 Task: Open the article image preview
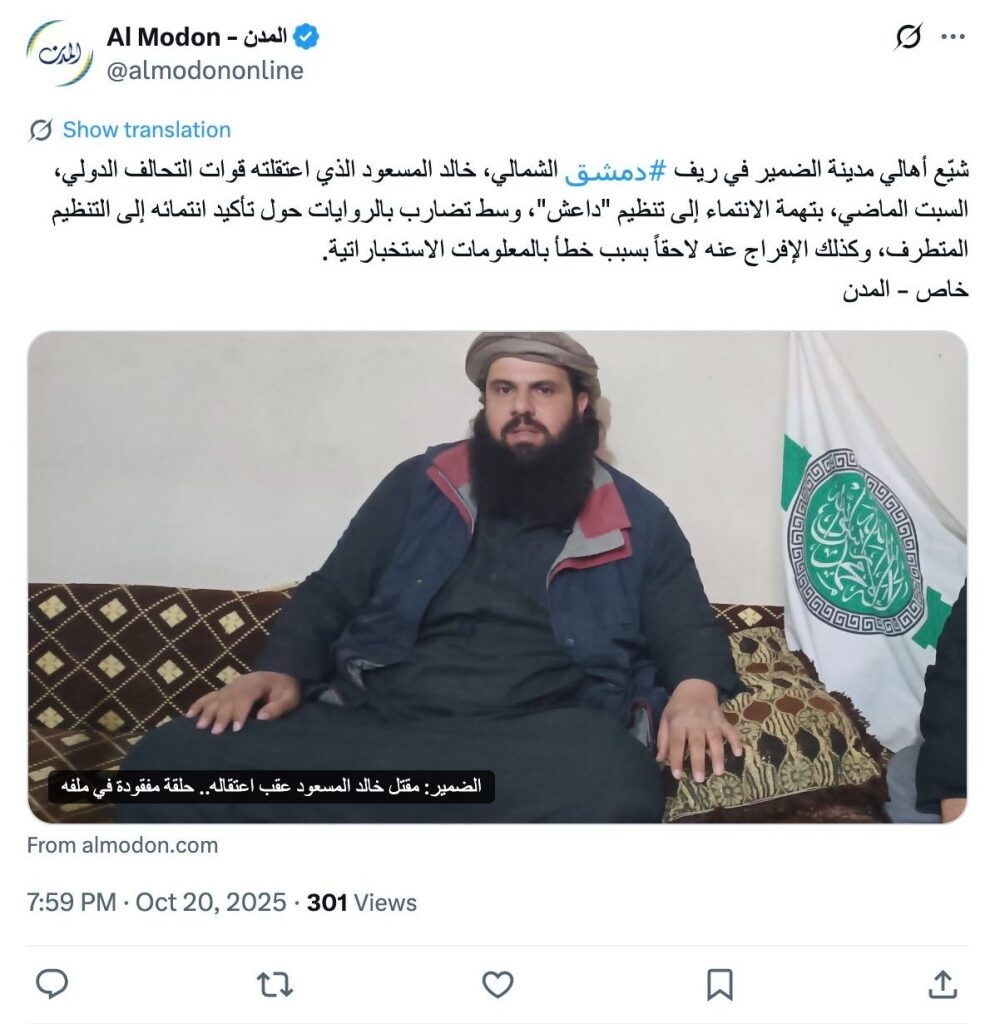tap(497, 577)
